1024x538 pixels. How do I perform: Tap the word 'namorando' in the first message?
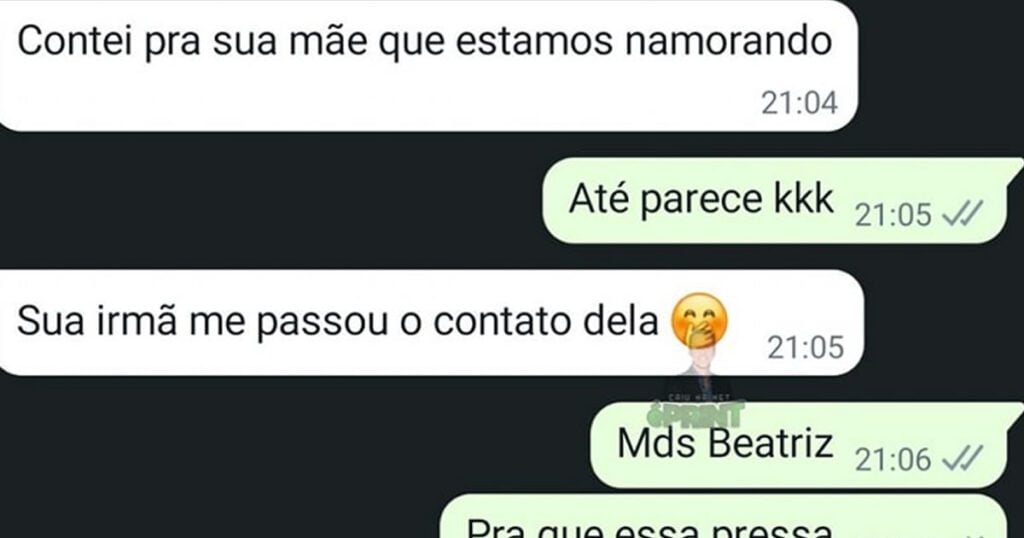click(x=728, y=42)
